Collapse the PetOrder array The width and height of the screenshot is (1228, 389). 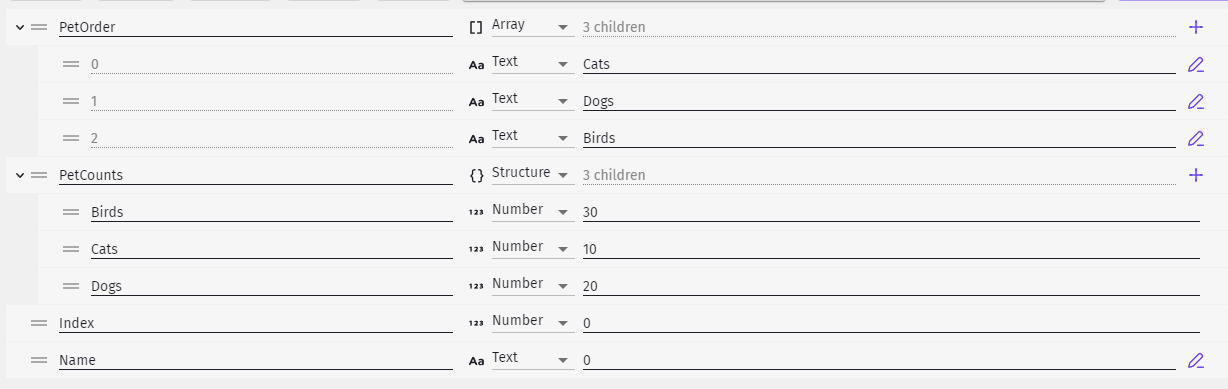pos(19,27)
